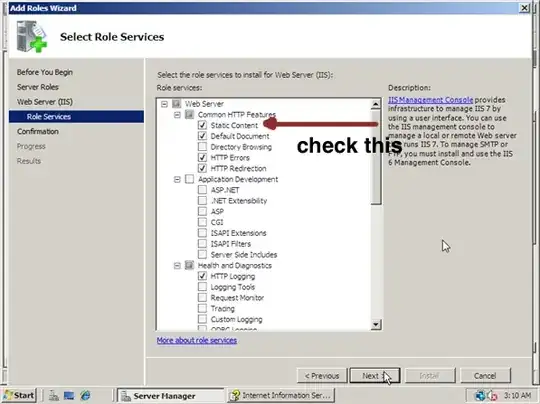
Task: Uncheck the HTTP Redirection checkbox
Action: [202, 168]
